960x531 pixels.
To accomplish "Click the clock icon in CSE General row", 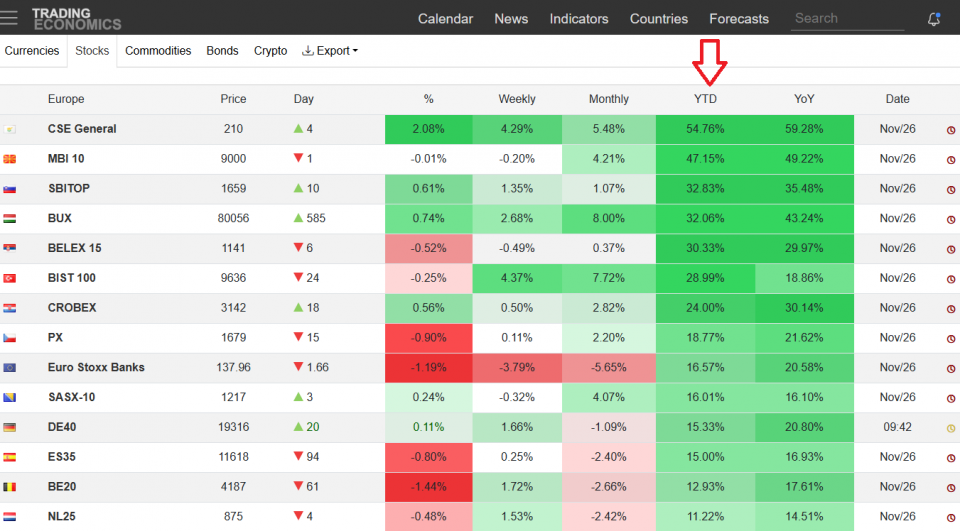I will [951, 130].
